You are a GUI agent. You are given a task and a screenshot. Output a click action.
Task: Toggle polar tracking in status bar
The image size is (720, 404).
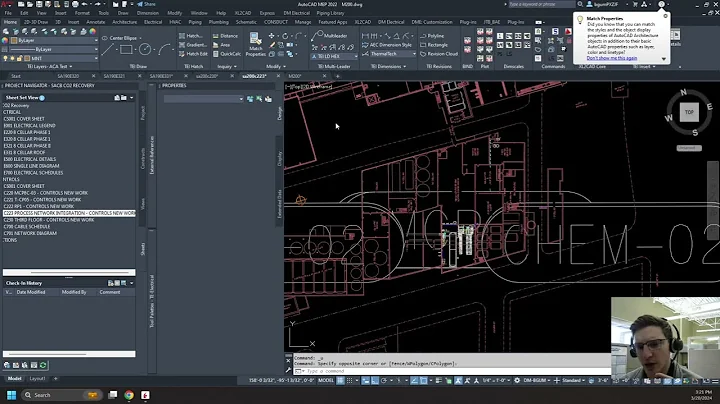pos(384,380)
